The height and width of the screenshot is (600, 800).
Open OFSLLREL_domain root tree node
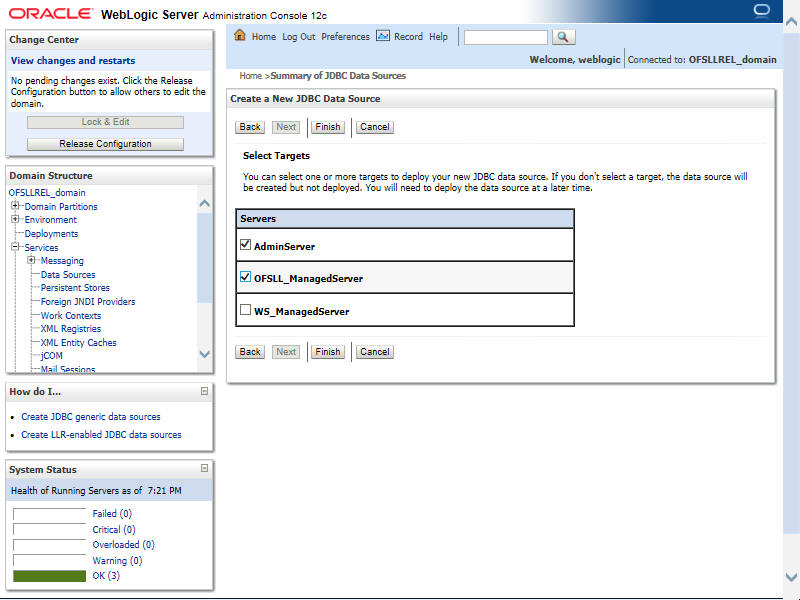tap(47, 193)
